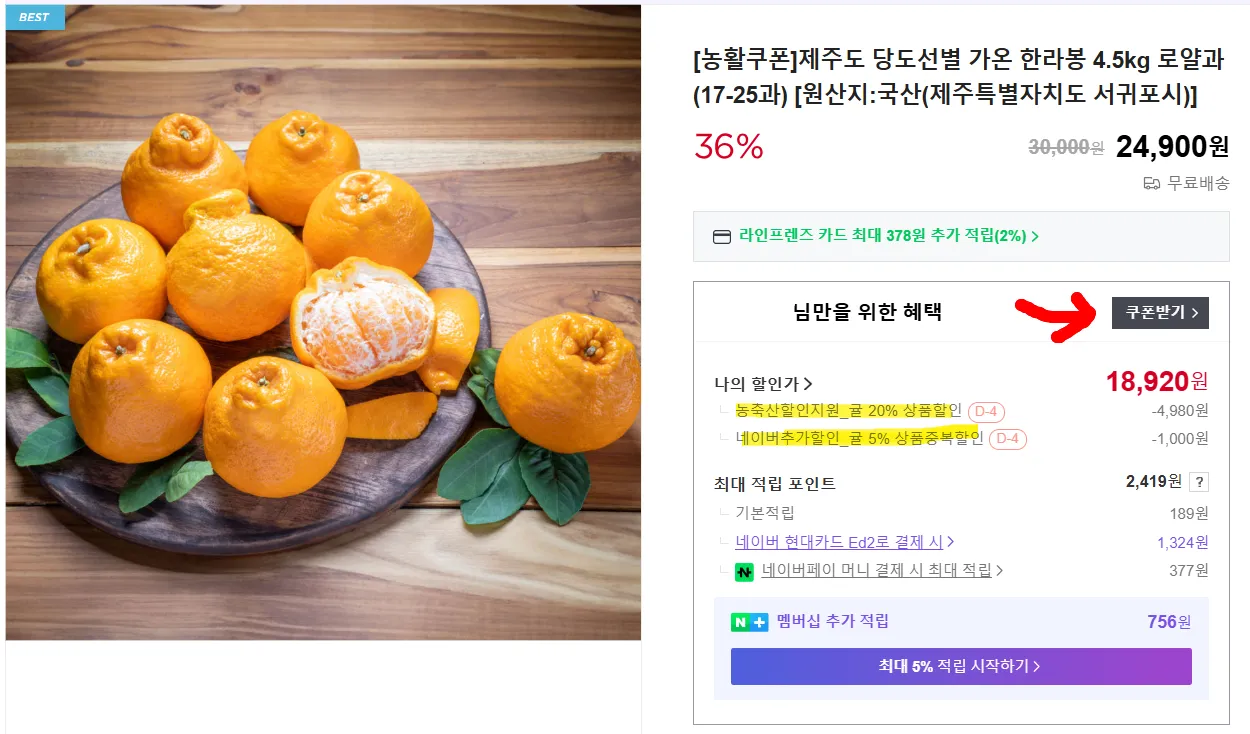Click 최대 5% 적립 시작하기 button
This screenshot has width=1250, height=734.
[x=960, y=666]
